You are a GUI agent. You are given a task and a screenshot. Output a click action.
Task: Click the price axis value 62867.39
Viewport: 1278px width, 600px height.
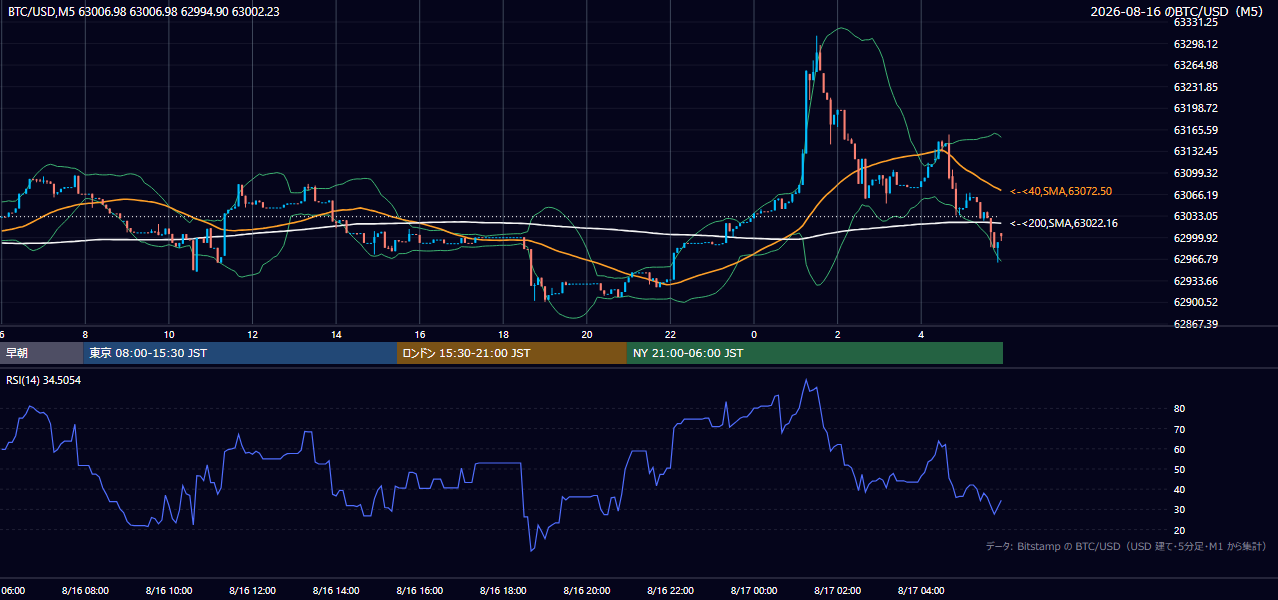1195,324
